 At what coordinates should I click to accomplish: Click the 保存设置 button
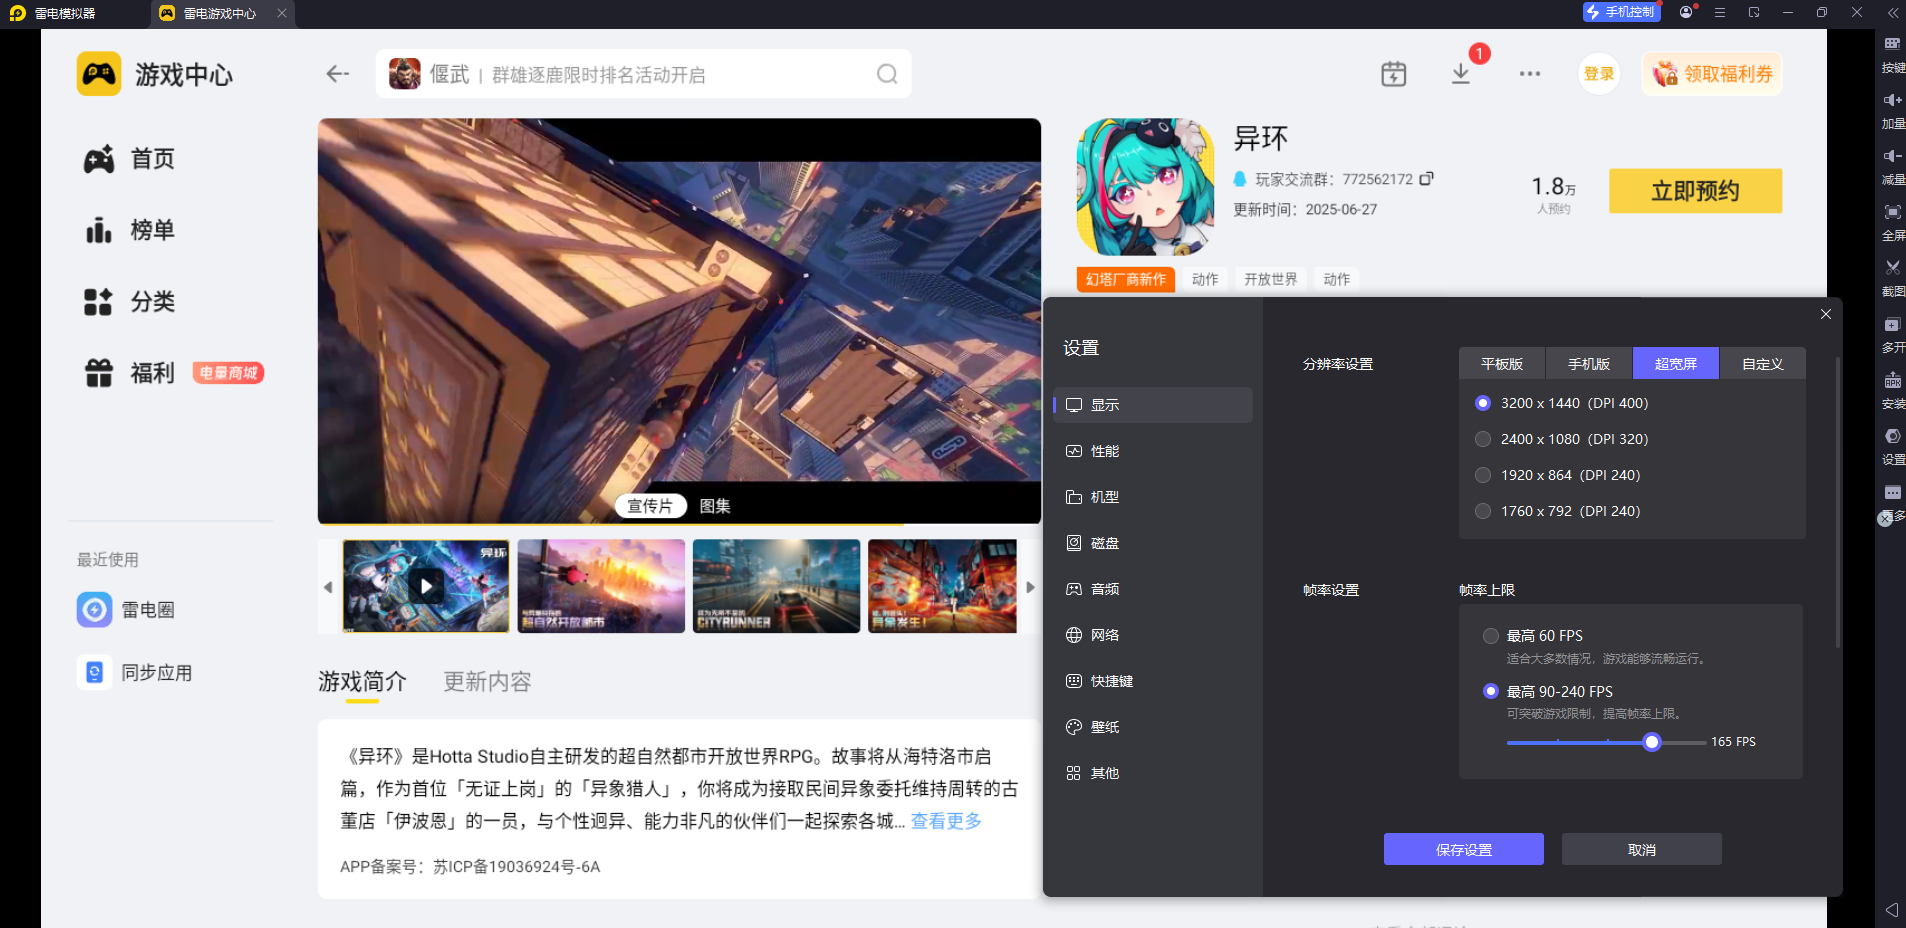pos(1463,849)
